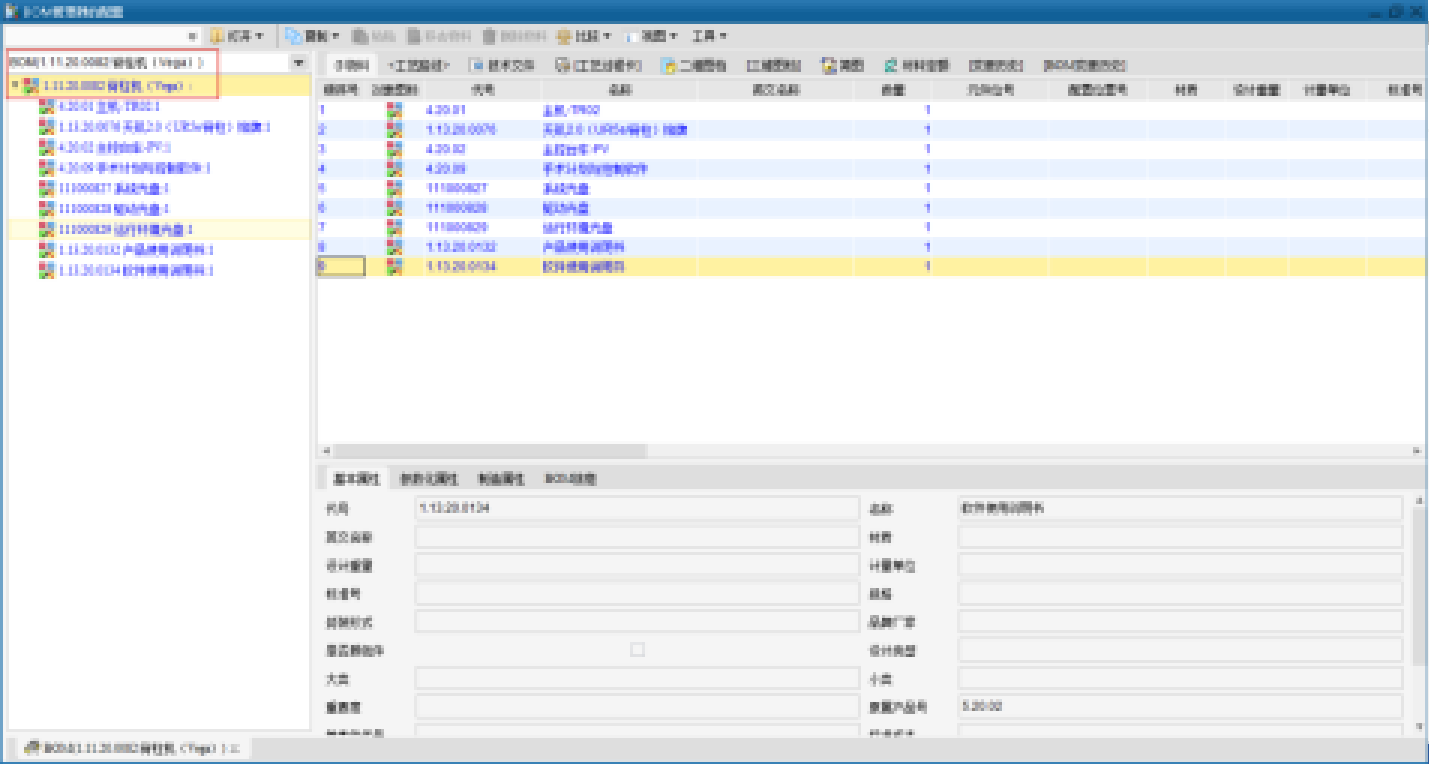This screenshot has width=1429, height=764.
Task: Switch to the BOM tab in properties panel
Action: tap(570, 479)
